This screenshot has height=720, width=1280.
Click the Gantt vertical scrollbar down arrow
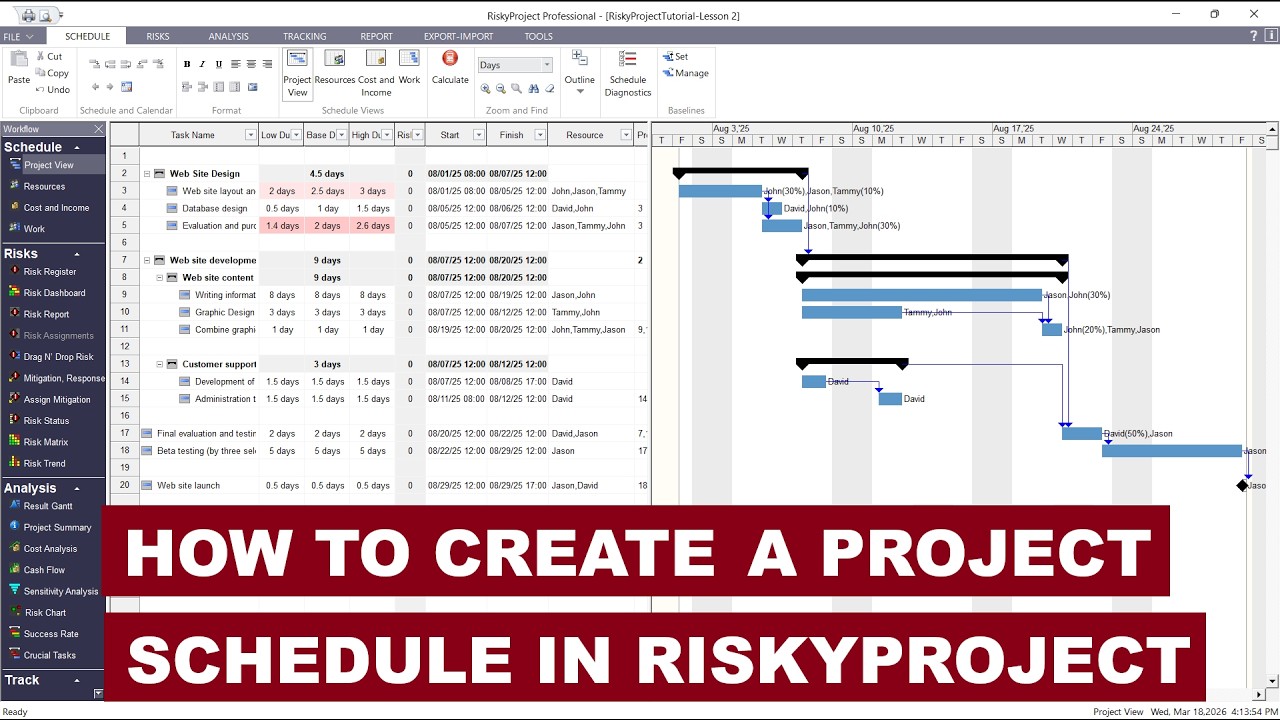[1273, 681]
